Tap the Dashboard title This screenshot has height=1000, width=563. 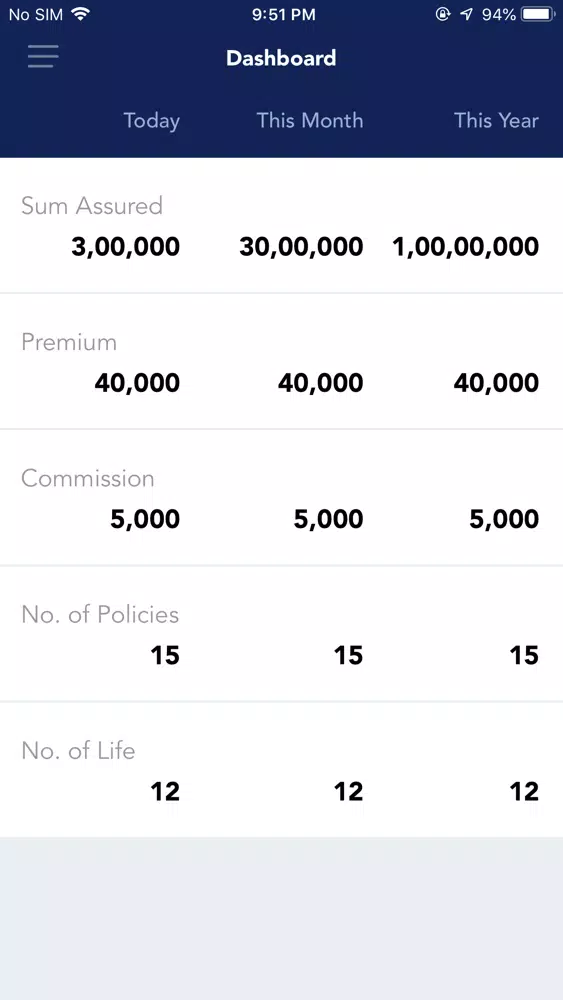[x=281, y=58]
